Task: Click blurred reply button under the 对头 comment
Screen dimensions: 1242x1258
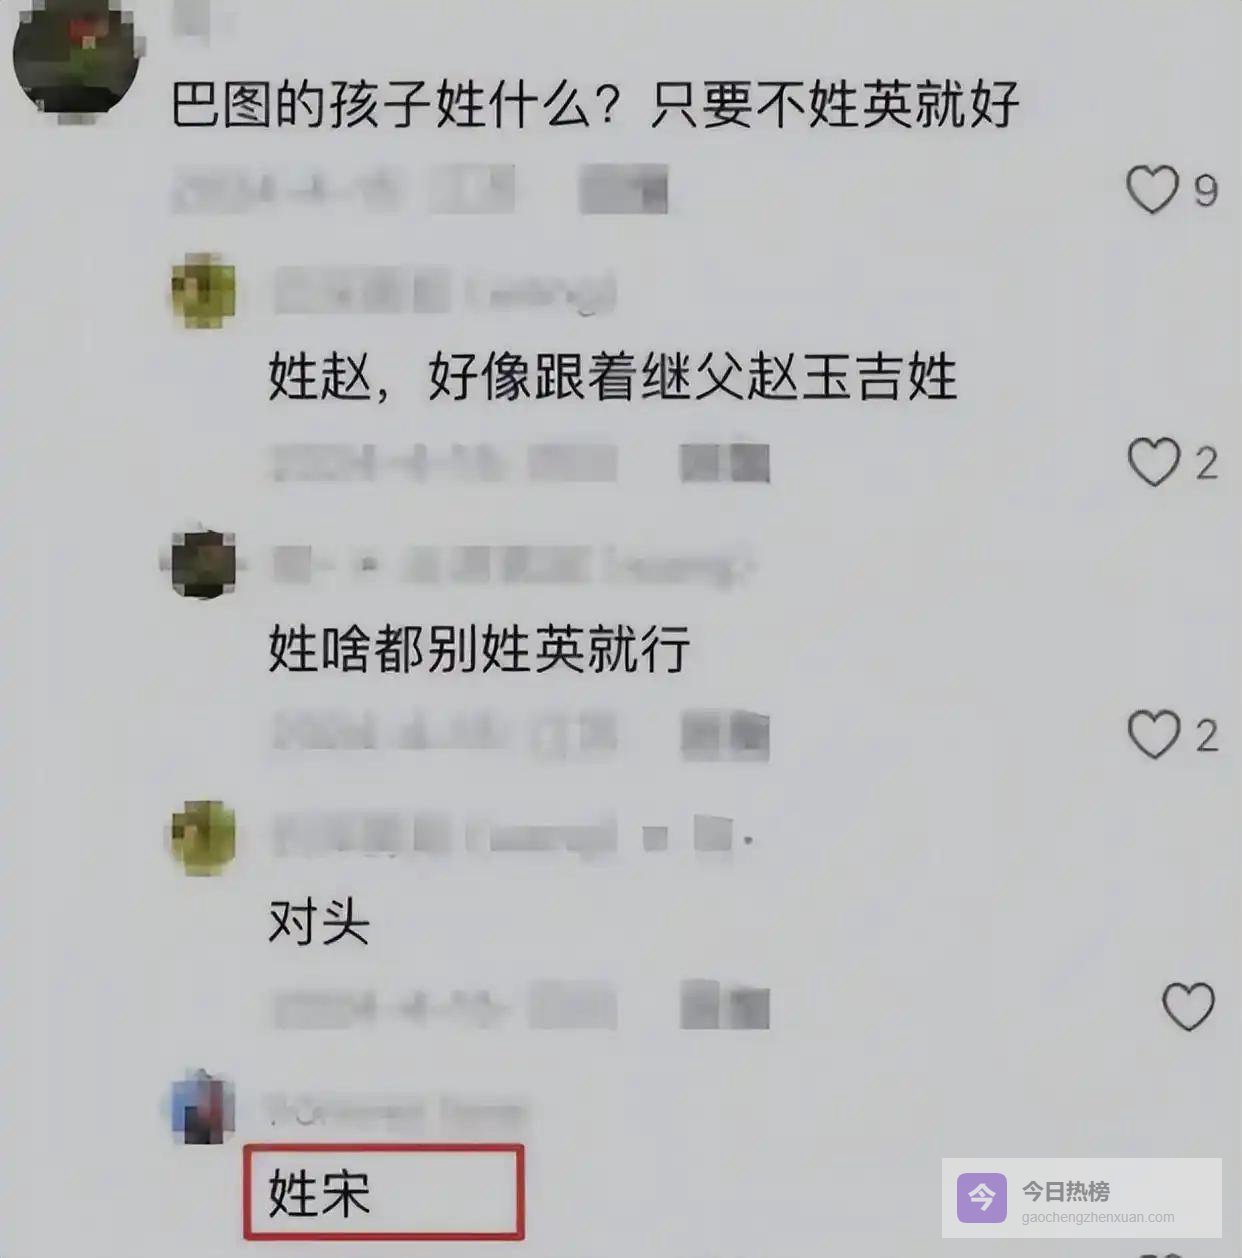Action: 725,1006
